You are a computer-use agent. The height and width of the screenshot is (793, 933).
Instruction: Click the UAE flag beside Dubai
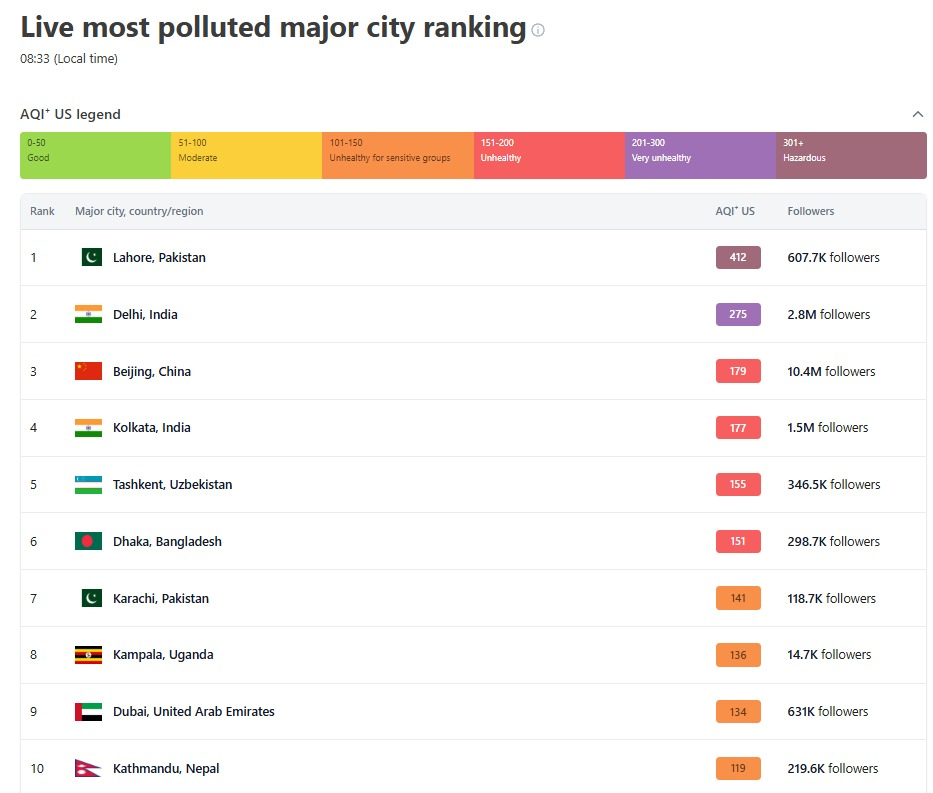[x=88, y=712]
